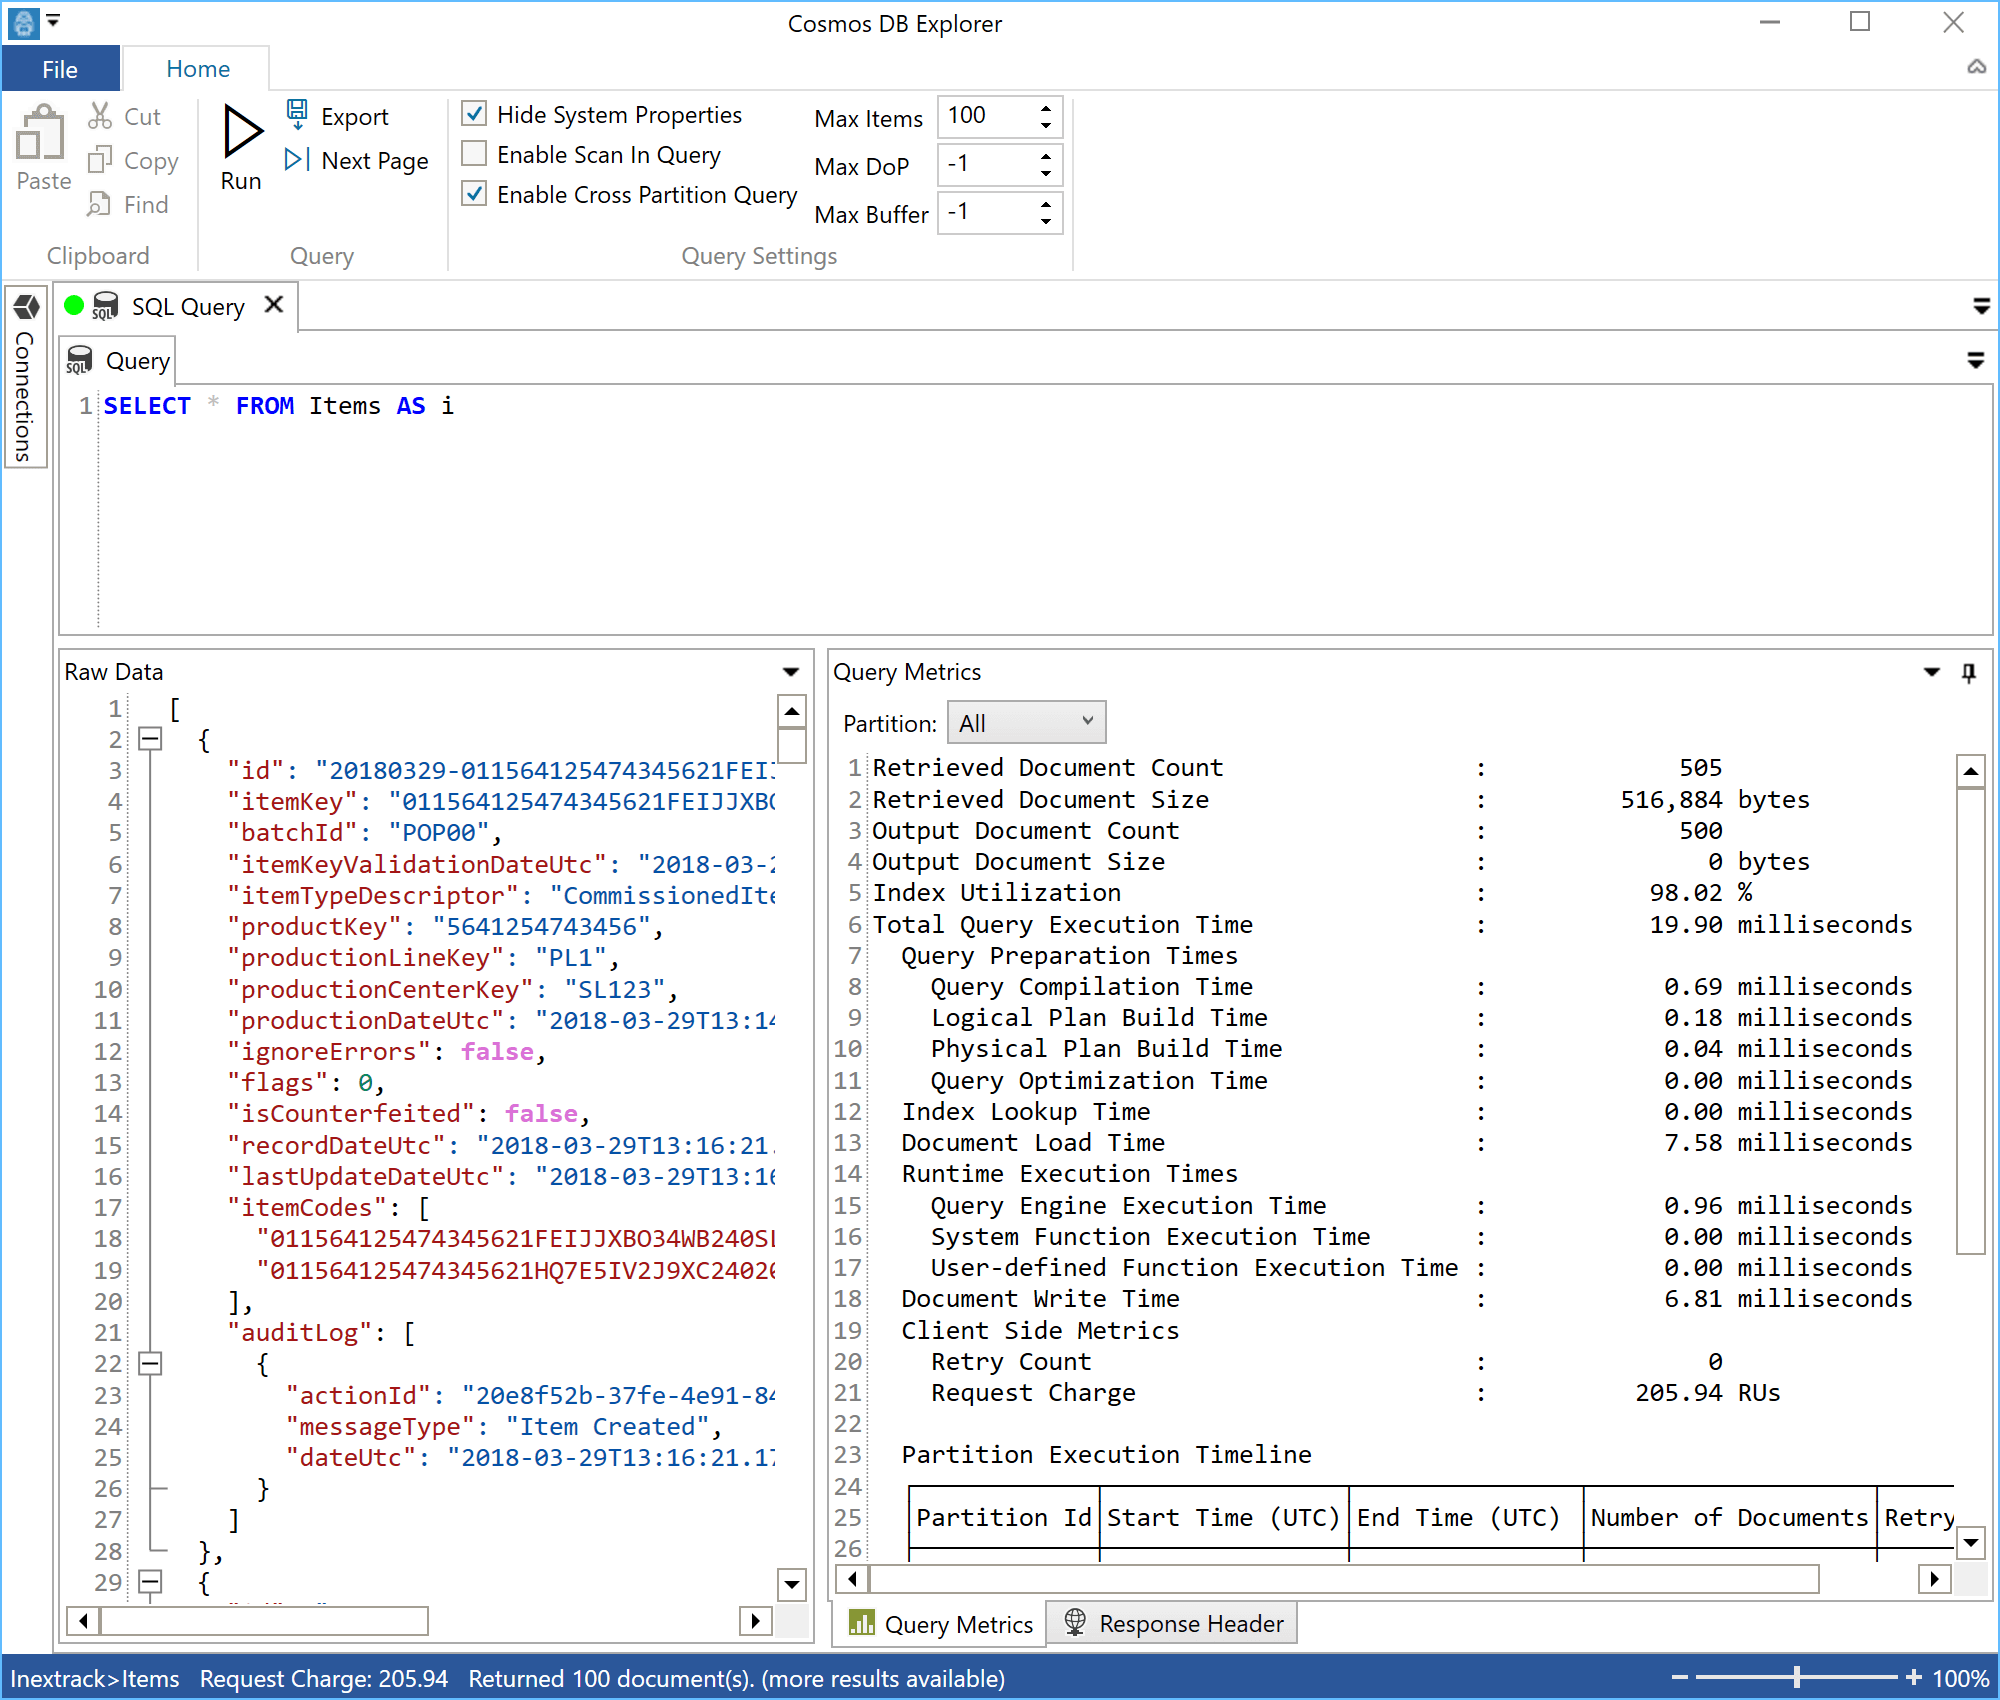Decrease Max DoP with the down stepper
The image size is (2000, 1700).
pyautogui.click(x=1046, y=174)
